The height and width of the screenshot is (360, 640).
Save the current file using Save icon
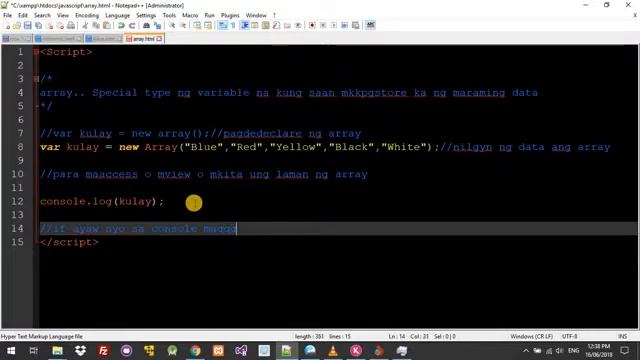click(x=28, y=25)
